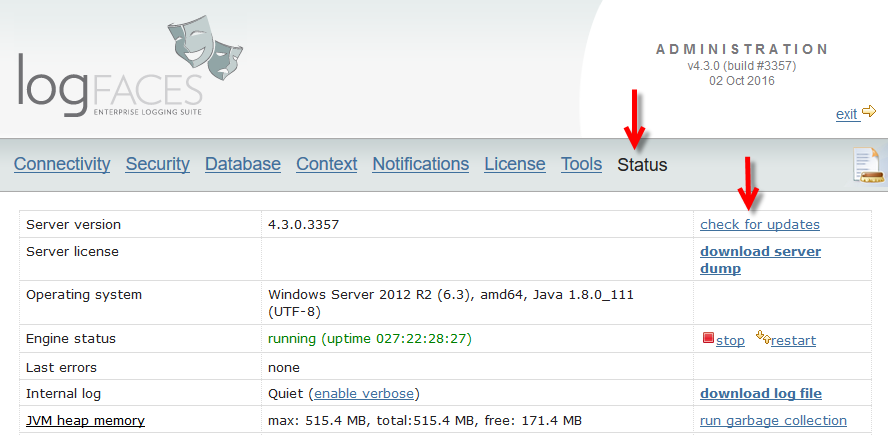The height and width of the screenshot is (436, 888).
Task: Click the heap memory values text
Action: click(425, 421)
